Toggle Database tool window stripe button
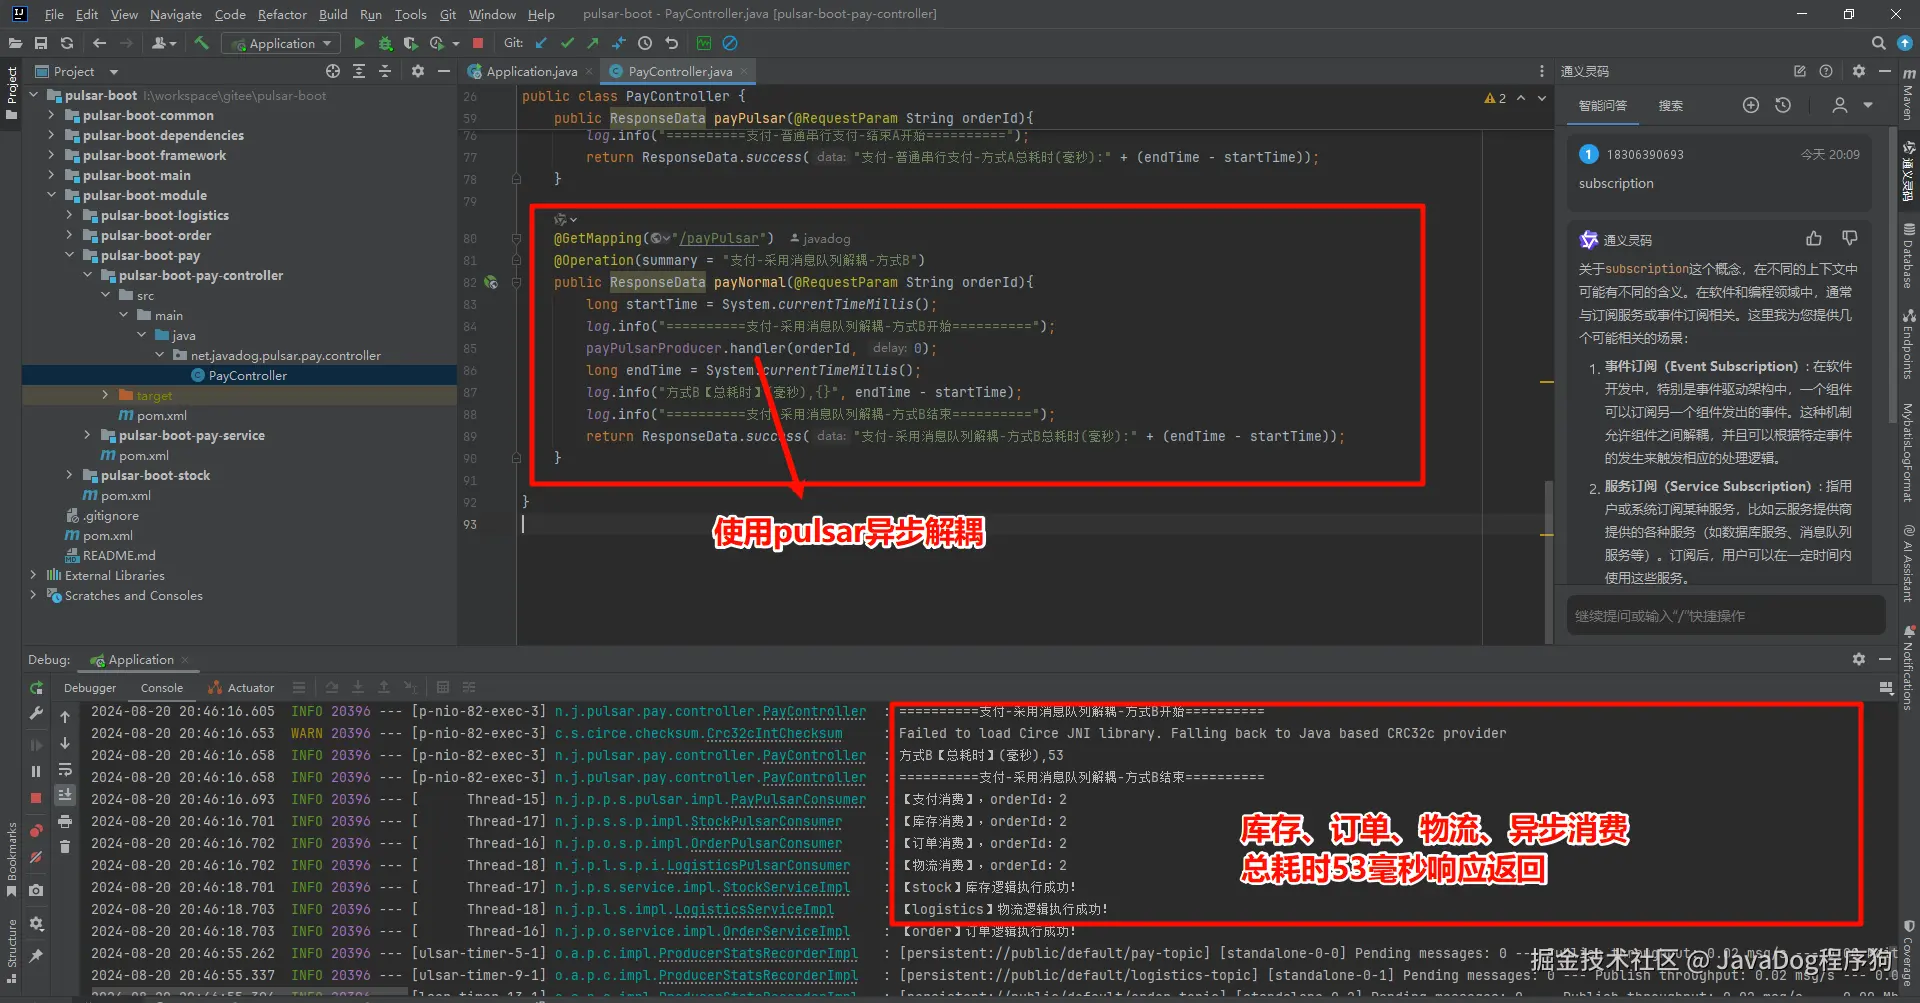Image resolution: width=1920 pixels, height=1003 pixels. (x=1909, y=255)
